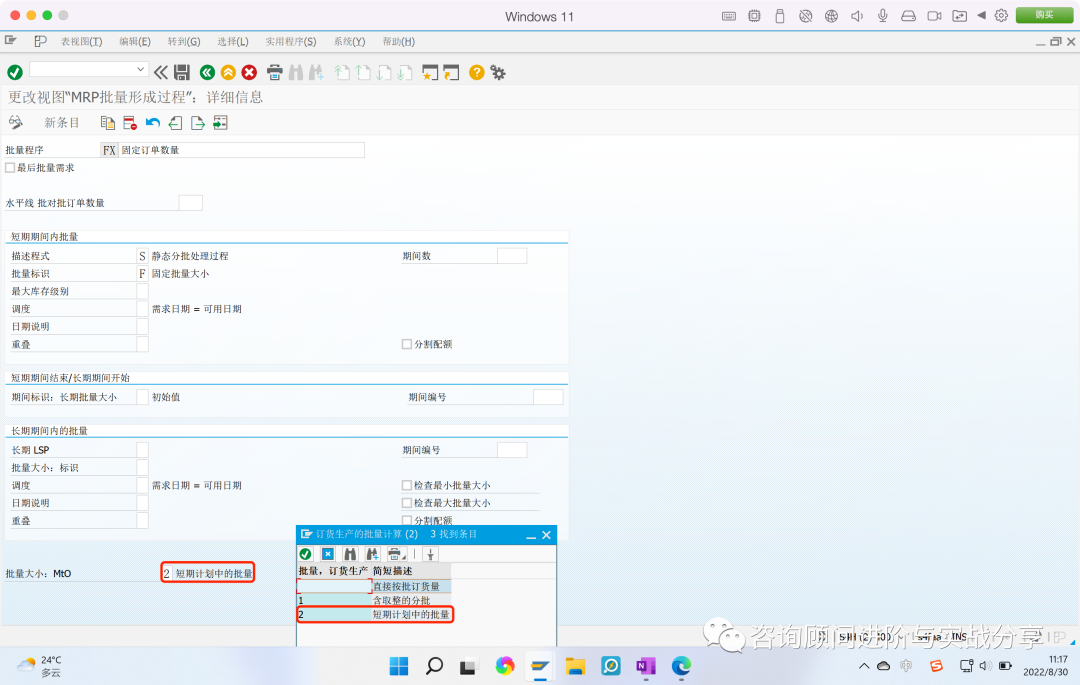Select row 2 短期计划中的批量
Screen dimensions: 1080x685
(x=374, y=614)
